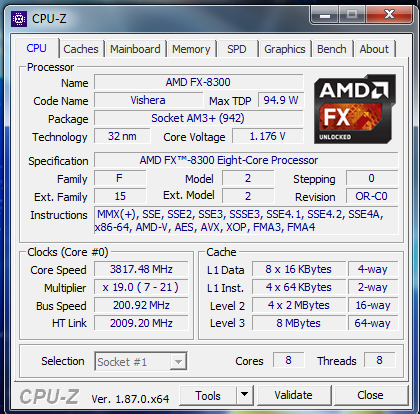Switch to the Caches tab
Image resolution: width=420 pixels, height=414 pixels.
coord(81,49)
